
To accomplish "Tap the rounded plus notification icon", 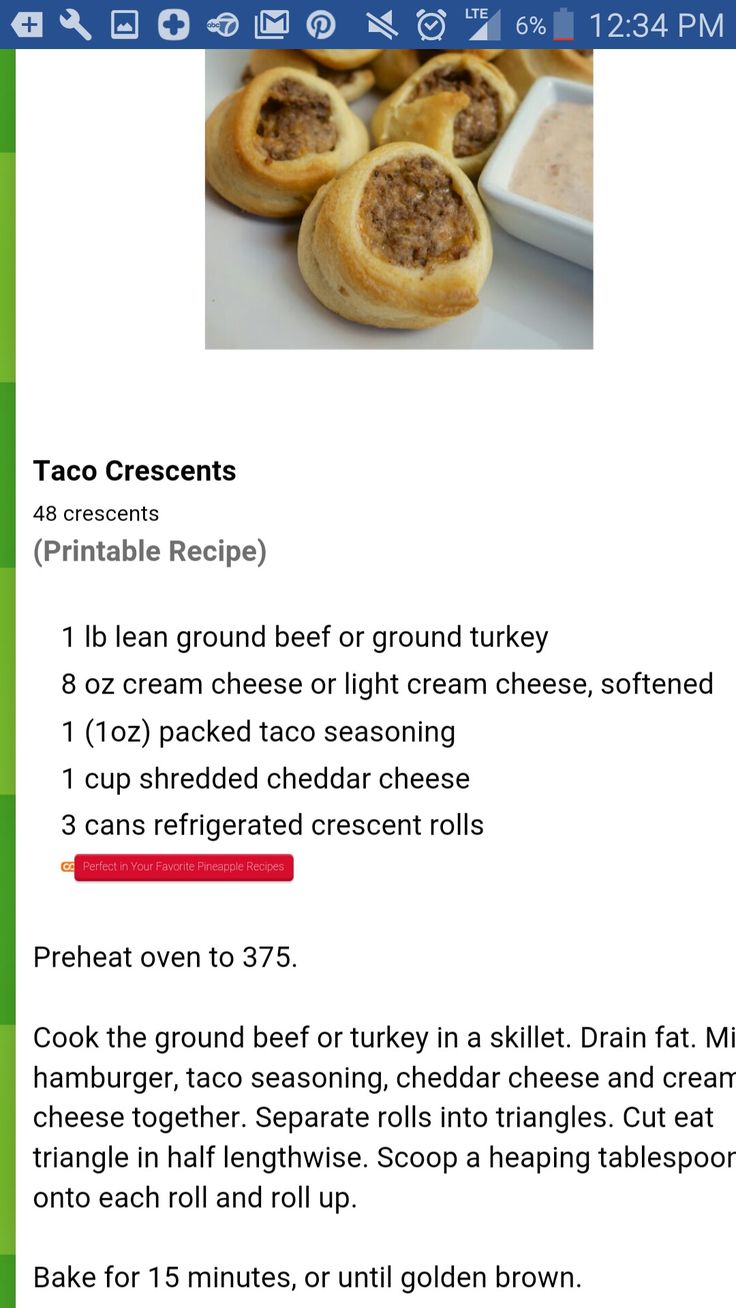I will point(173,24).
